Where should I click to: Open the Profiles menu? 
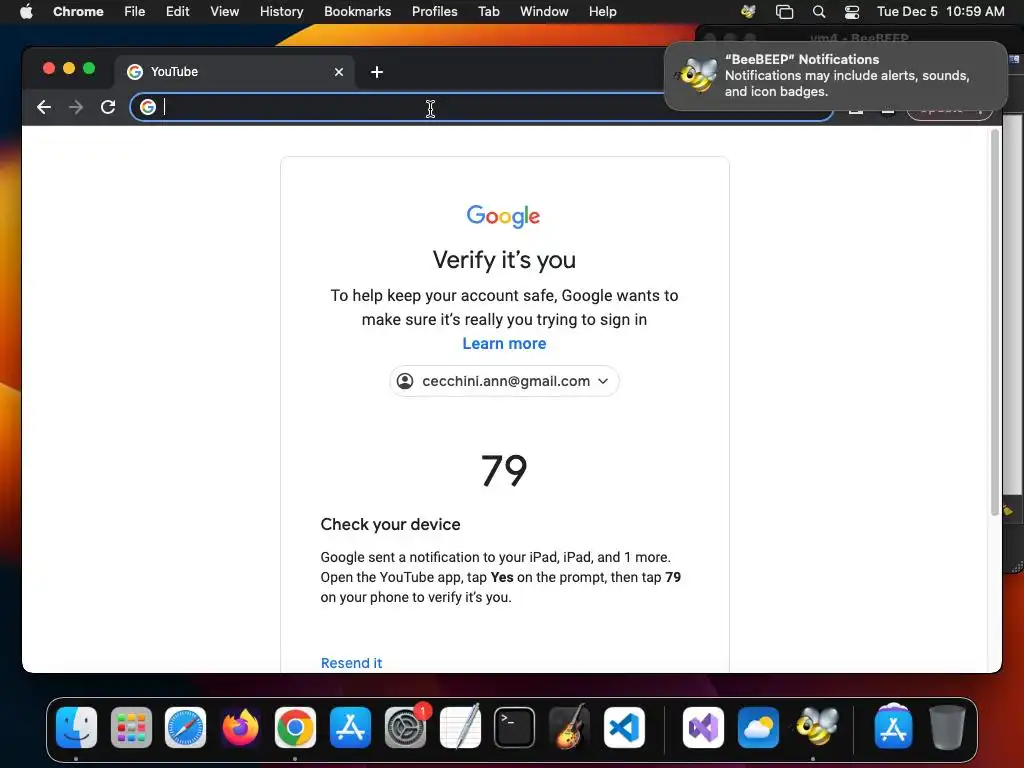(x=434, y=11)
